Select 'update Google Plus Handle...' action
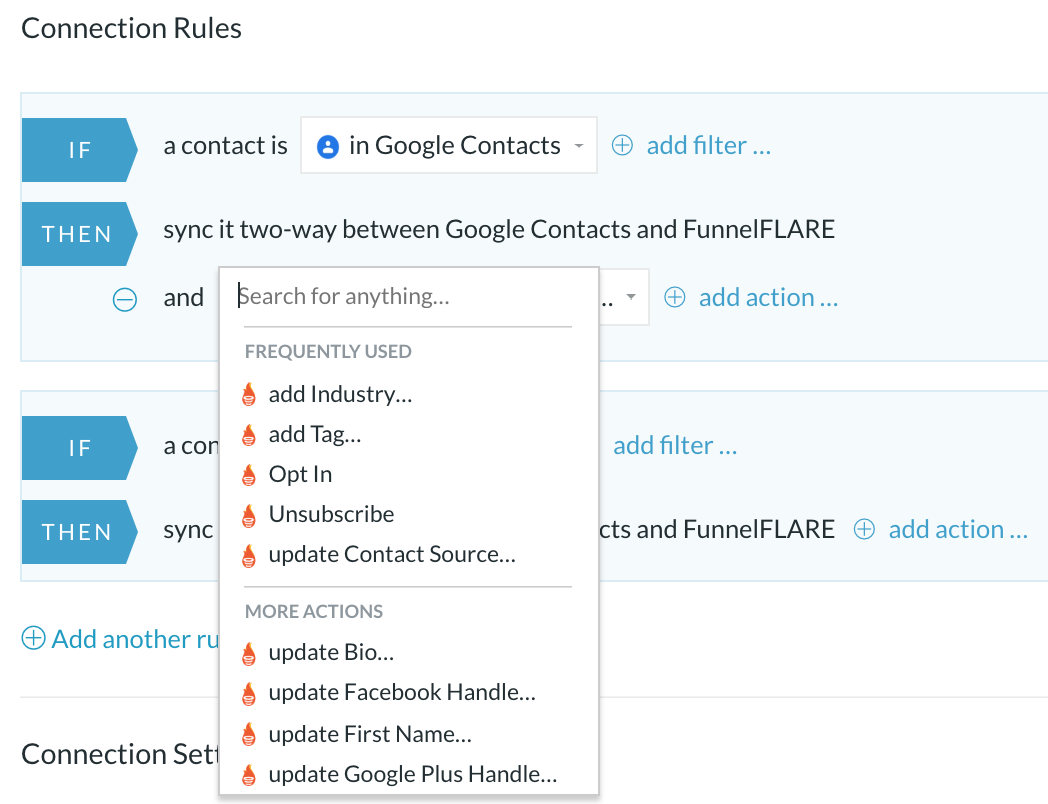Image resolution: width=1048 pixels, height=804 pixels. [413, 775]
